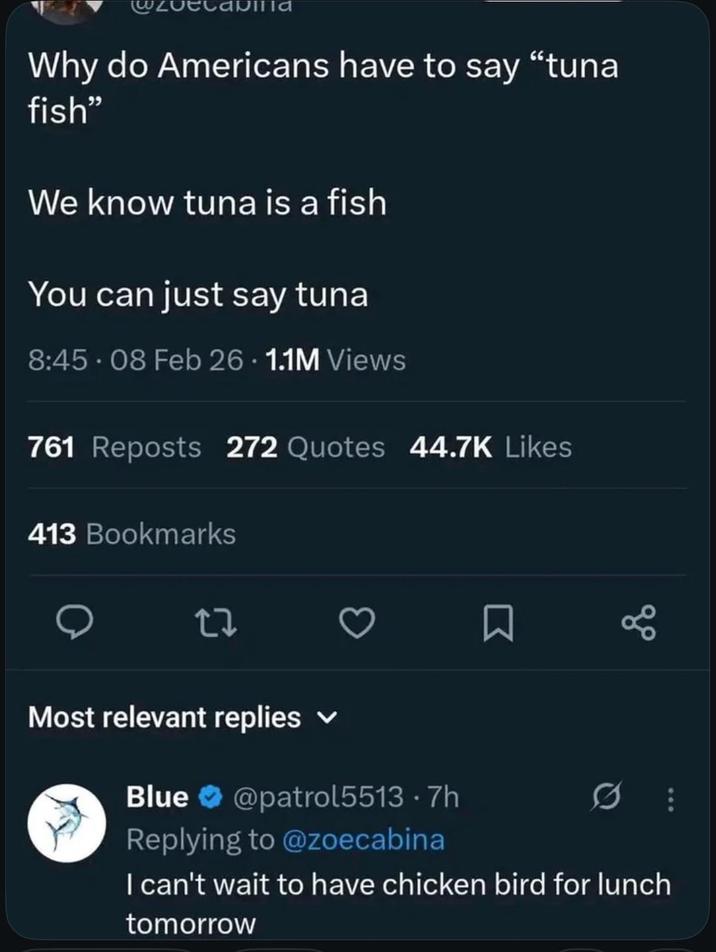Viewport: 716px width, 952px height.
Task: Like the tuna fish tweet
Action: pyautogui.click(x=358, y=622)
